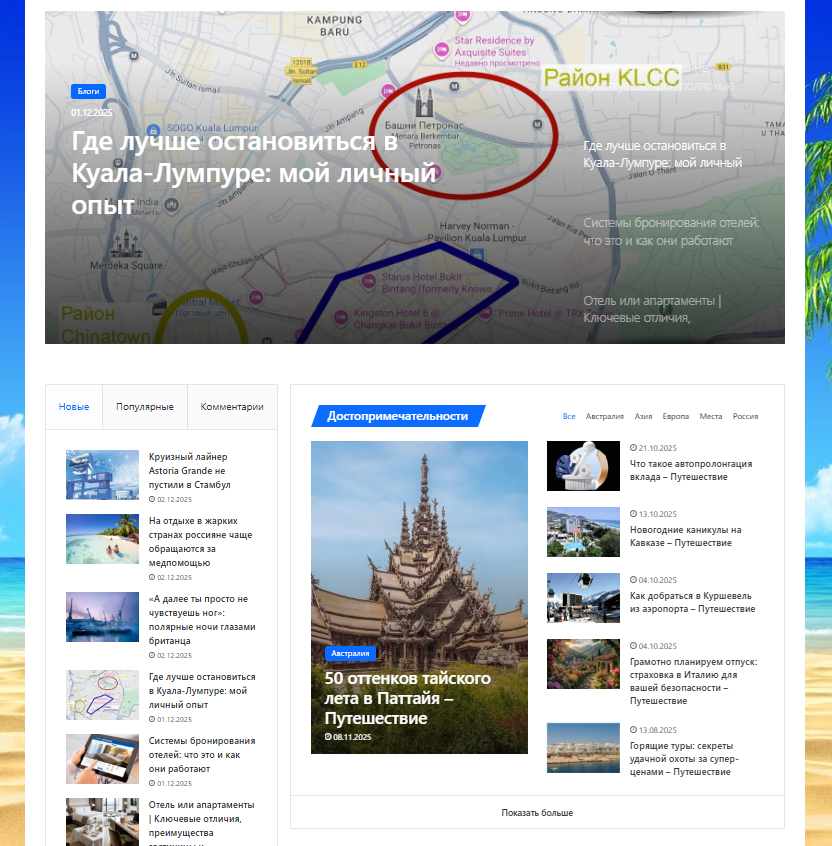Open headline Где лучше остановиться в Куала-Лумпуре
The width and height of the screenshot is (832, 846).
coord(254,173)
